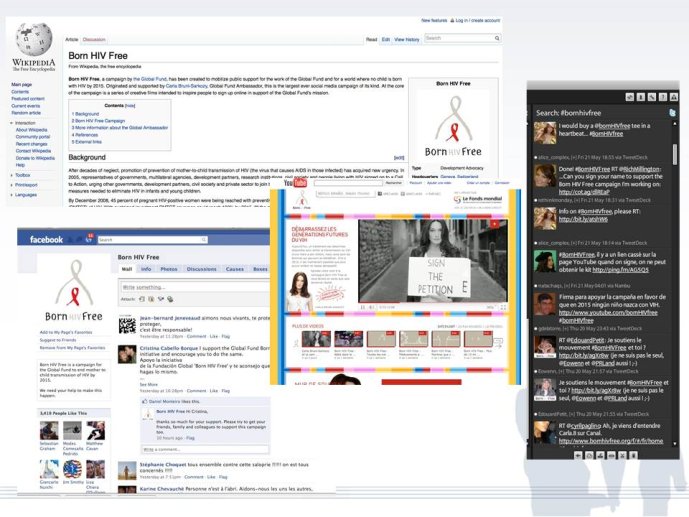Image resolution: width=689 pixels, height=517 pixels.
Task: Click Sebastian Graham's profile picture
Action: click(49, 430)
